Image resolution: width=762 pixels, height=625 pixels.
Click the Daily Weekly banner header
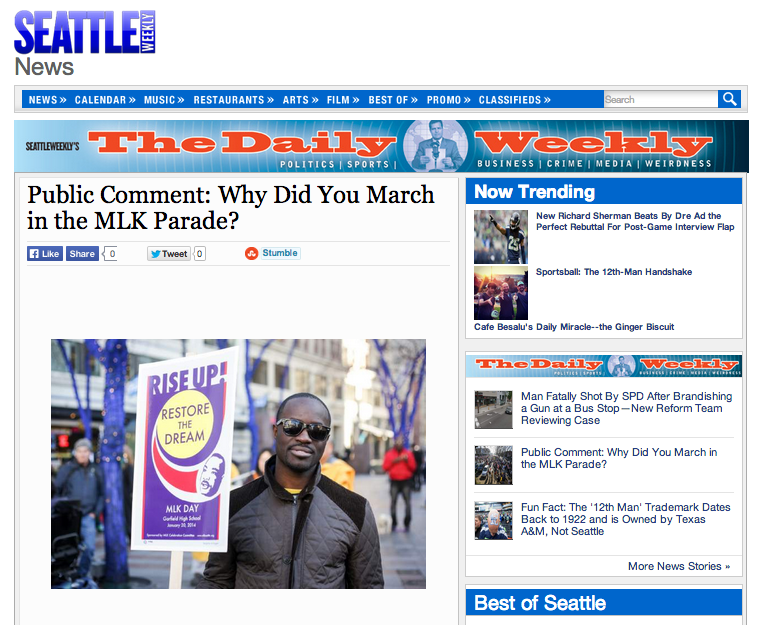(x=381, y=146)
